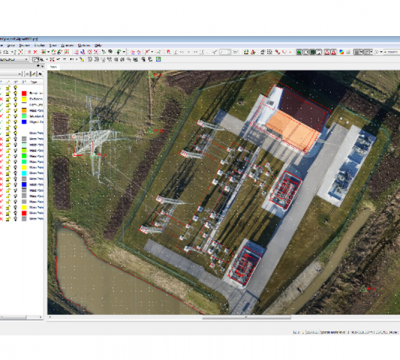Turn on the lightbulb for the cyan layer
This screenshot has width=400, height=360.
pyautogui.click(x=15, y=173)
